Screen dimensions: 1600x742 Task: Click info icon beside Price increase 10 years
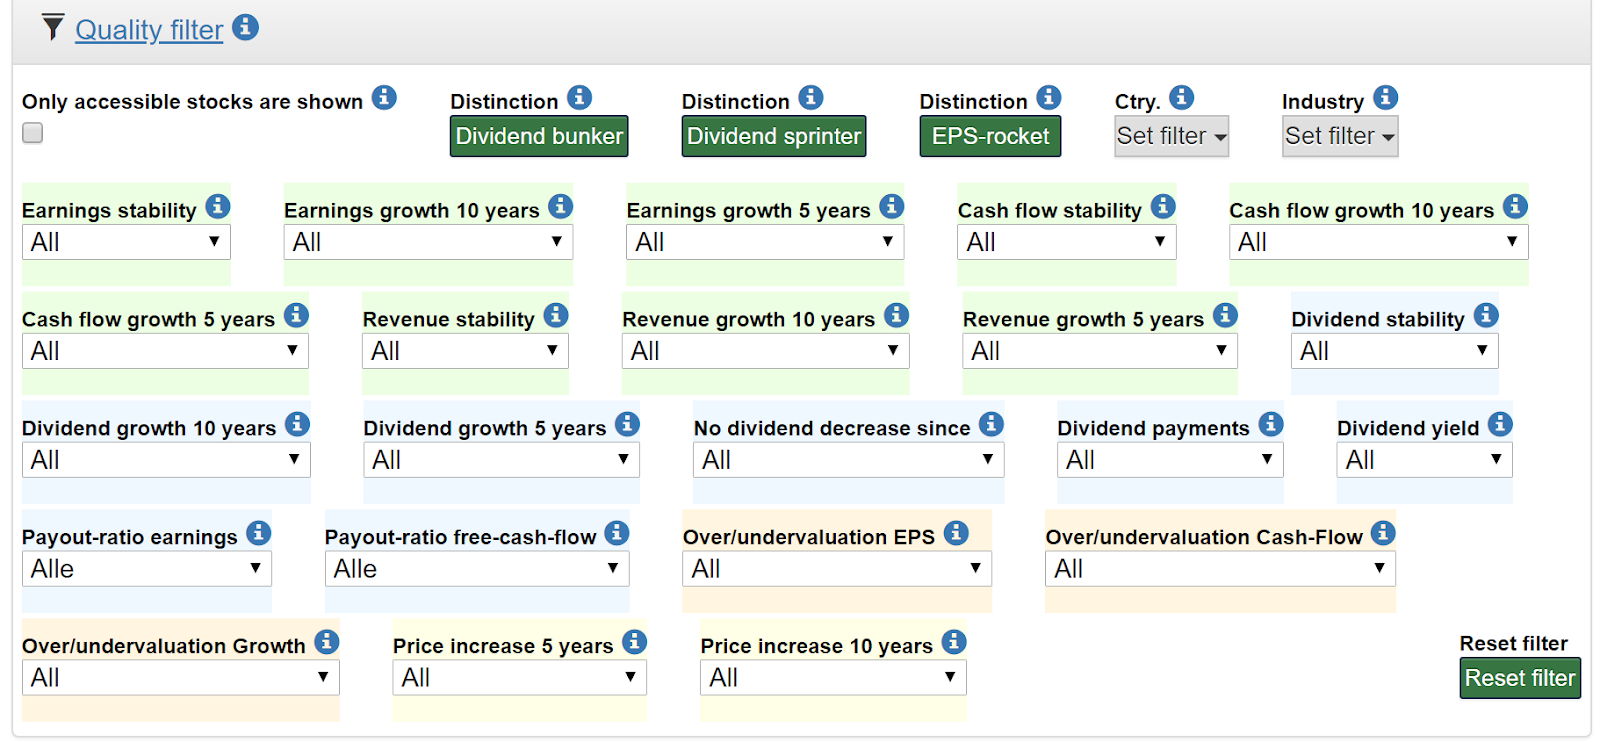pos(954,643)
